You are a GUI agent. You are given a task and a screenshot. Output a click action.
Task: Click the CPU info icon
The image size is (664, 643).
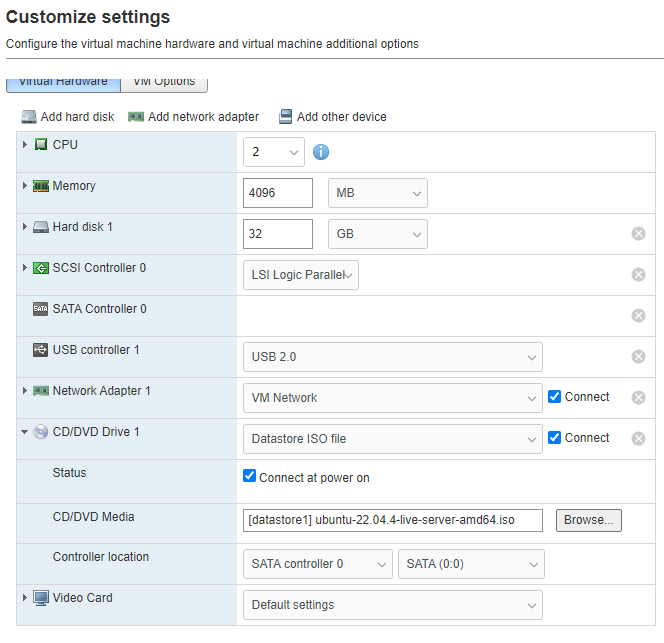point(321,152)
